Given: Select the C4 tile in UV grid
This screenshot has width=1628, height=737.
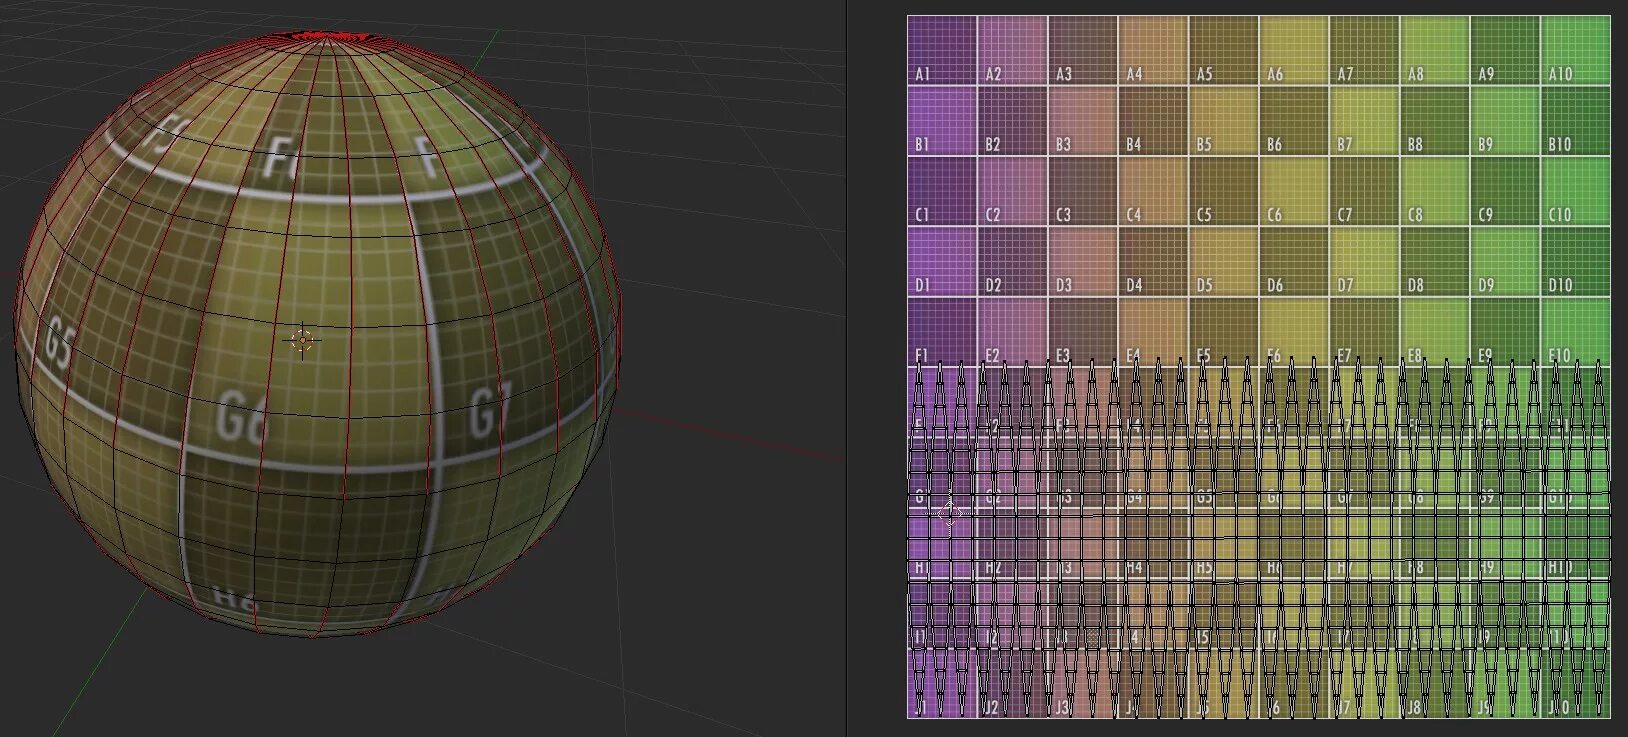Looking at the screenshot, I should tap(1153, 191).
